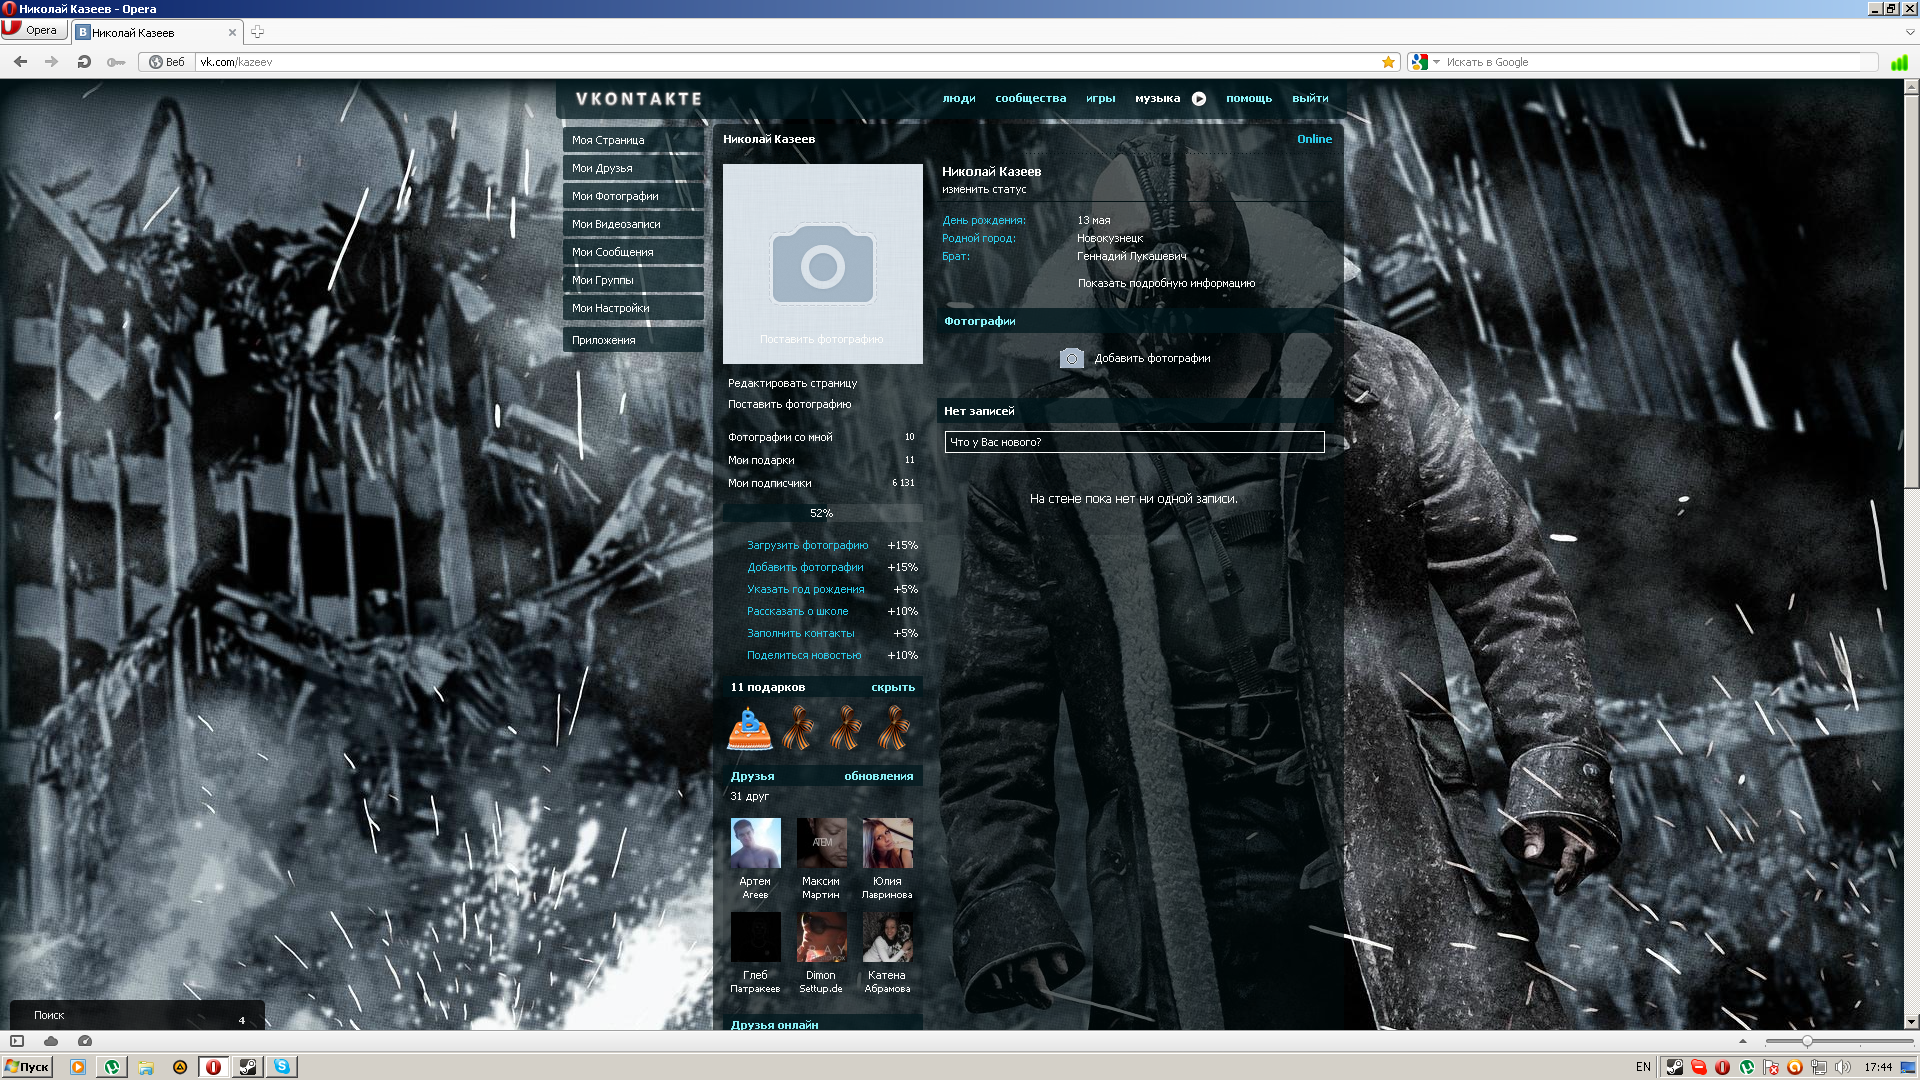Click Указать год рождения link
Screen dimensions: 1920x1080
805,589
